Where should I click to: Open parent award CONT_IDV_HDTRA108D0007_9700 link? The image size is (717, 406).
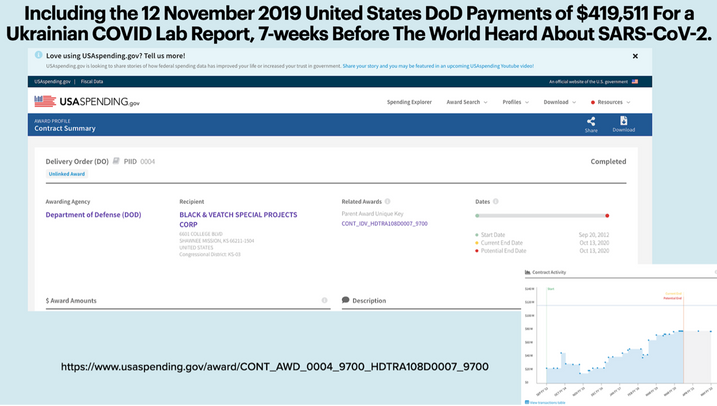385,224
